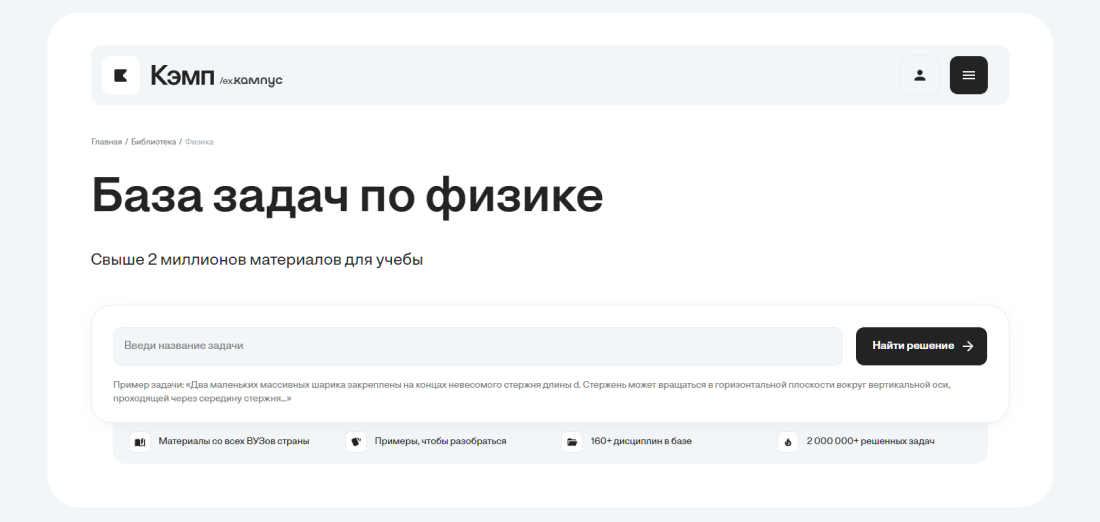Click the /ex.кампус text near logo

pos(251,79)
